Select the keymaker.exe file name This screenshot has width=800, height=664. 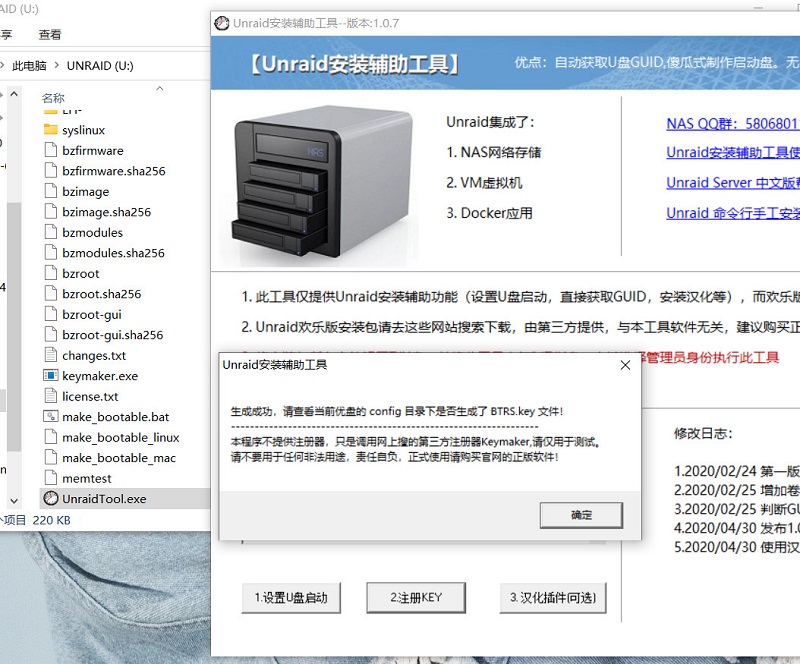click(100, 376)
